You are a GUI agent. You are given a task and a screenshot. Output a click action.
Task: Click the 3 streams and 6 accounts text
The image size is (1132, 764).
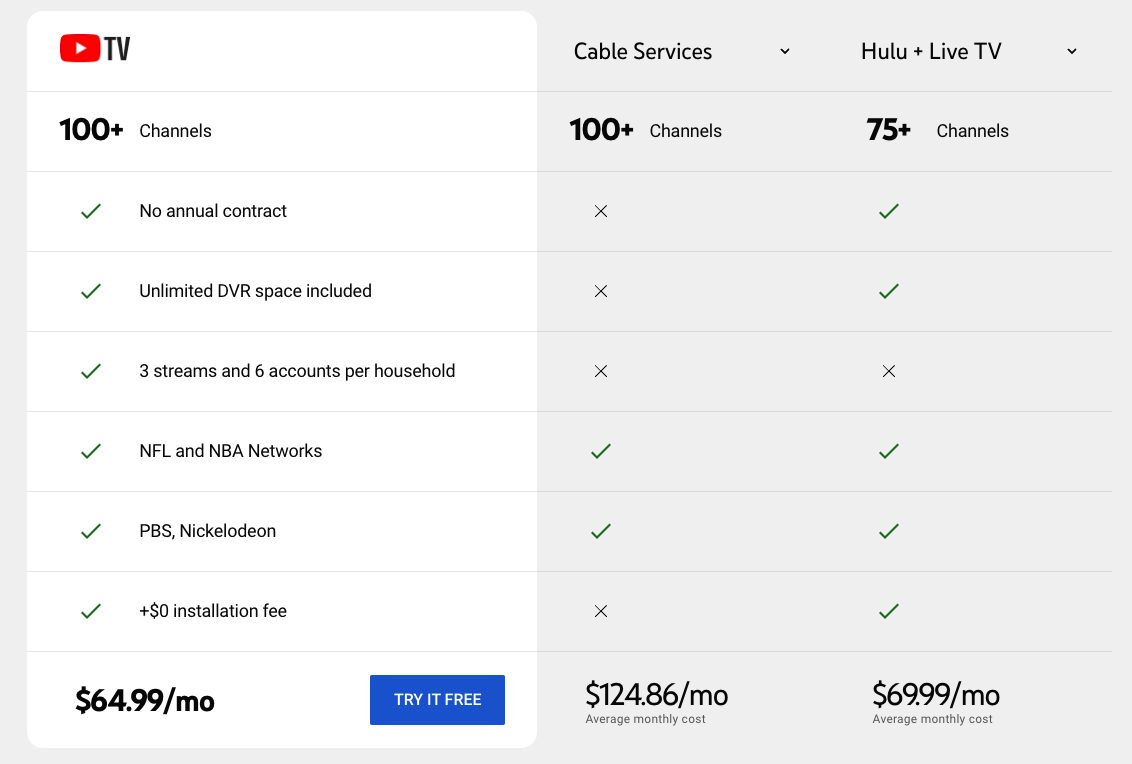pyautogui.click(x=297, y=371)
